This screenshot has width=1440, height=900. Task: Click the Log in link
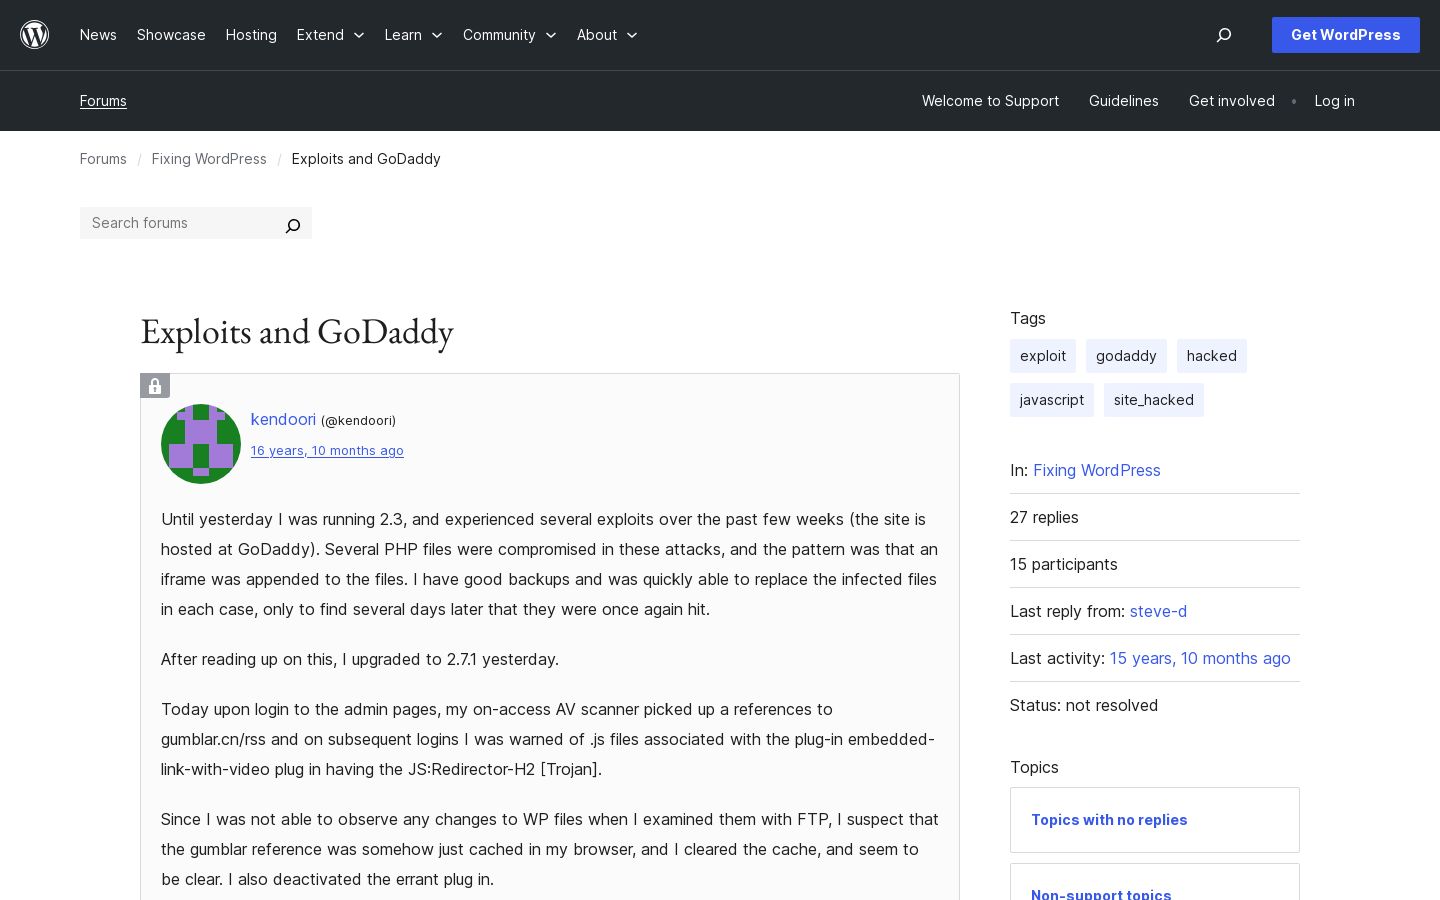[1335, 101]
